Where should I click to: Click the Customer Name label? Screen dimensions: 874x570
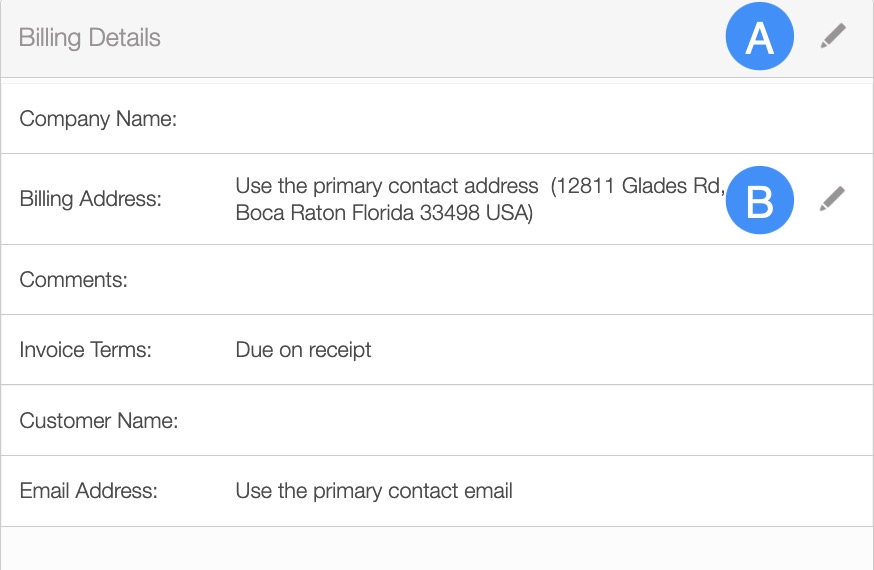point(99,421)
